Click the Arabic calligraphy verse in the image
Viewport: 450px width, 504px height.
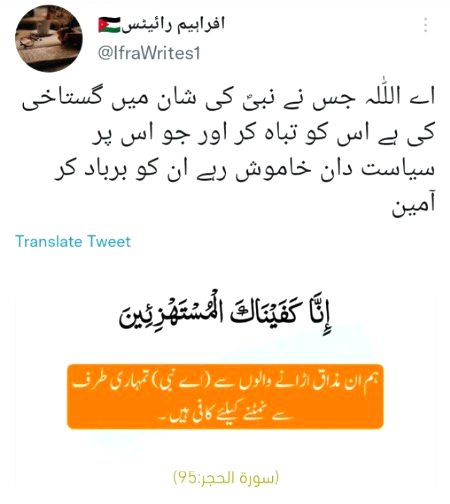tap(226, 315)
